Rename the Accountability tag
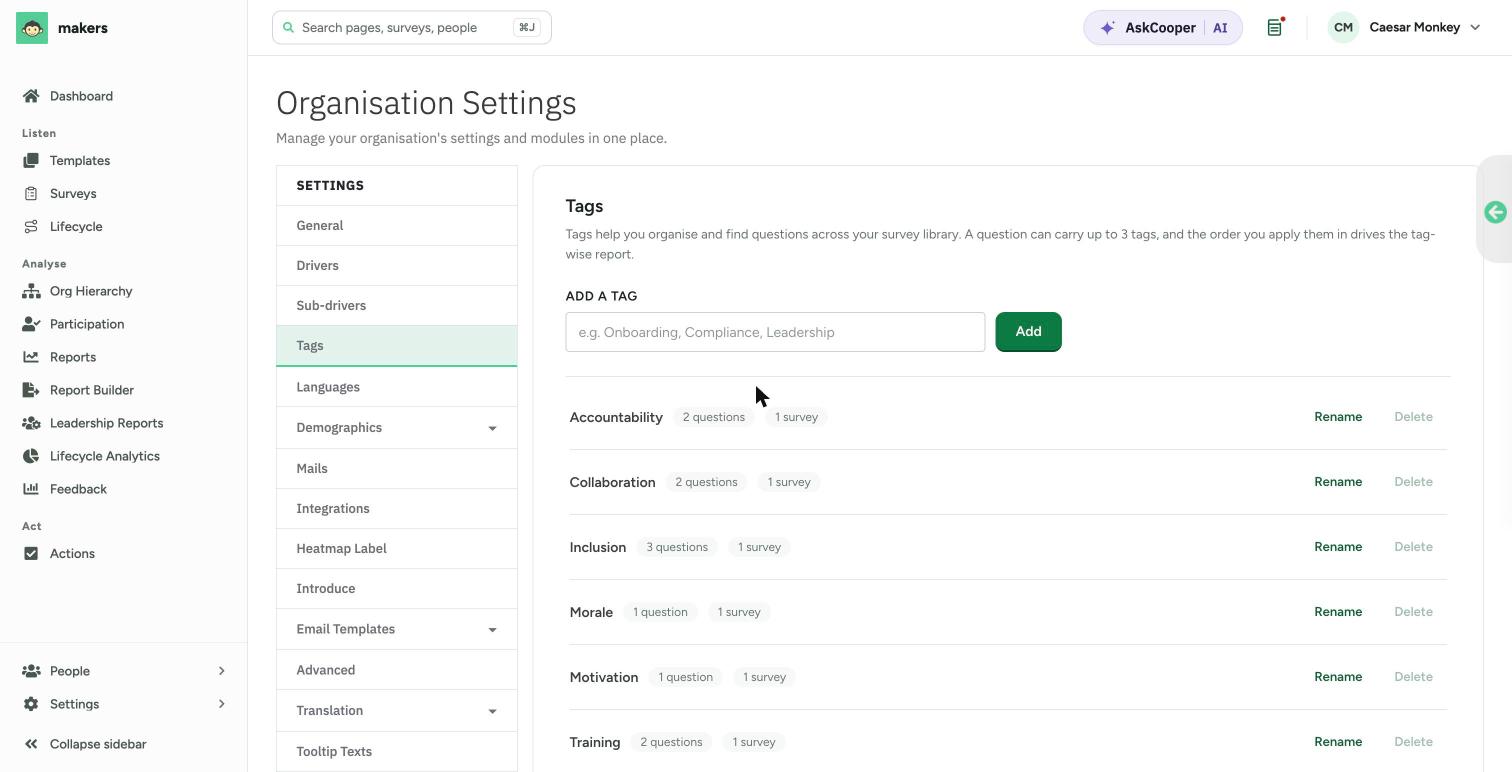1512x772 pixels. (x=1338, y=417)
